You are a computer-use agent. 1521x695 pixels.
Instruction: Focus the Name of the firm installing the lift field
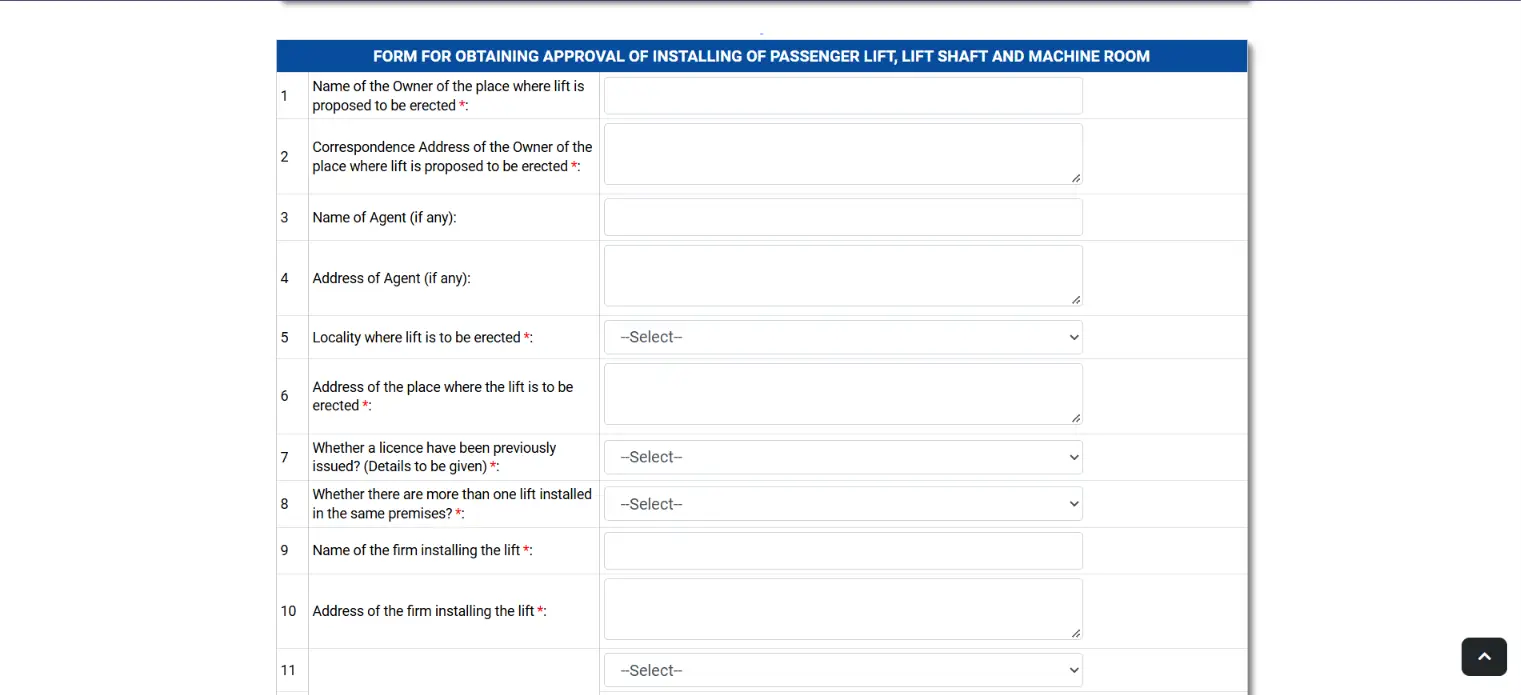(843, 551)
